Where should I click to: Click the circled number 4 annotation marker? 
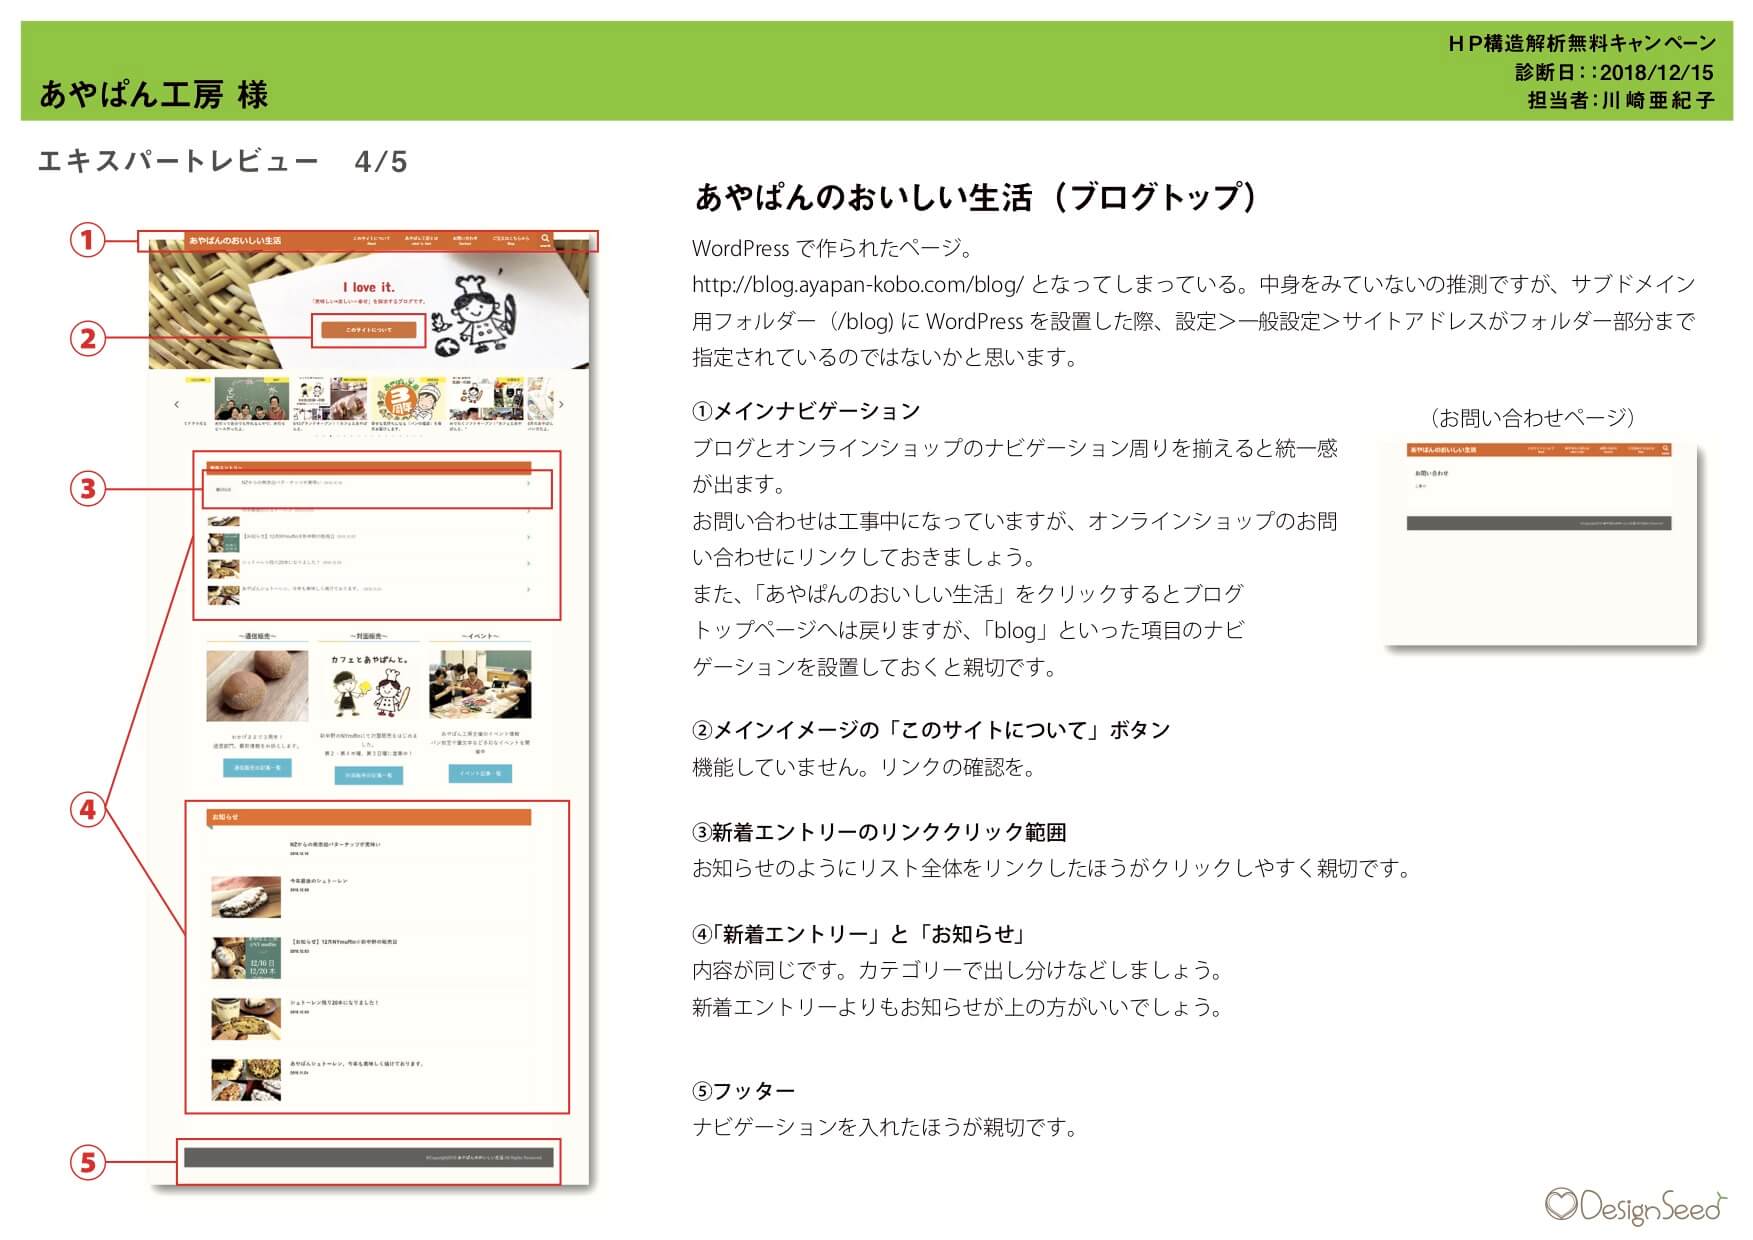88,809
